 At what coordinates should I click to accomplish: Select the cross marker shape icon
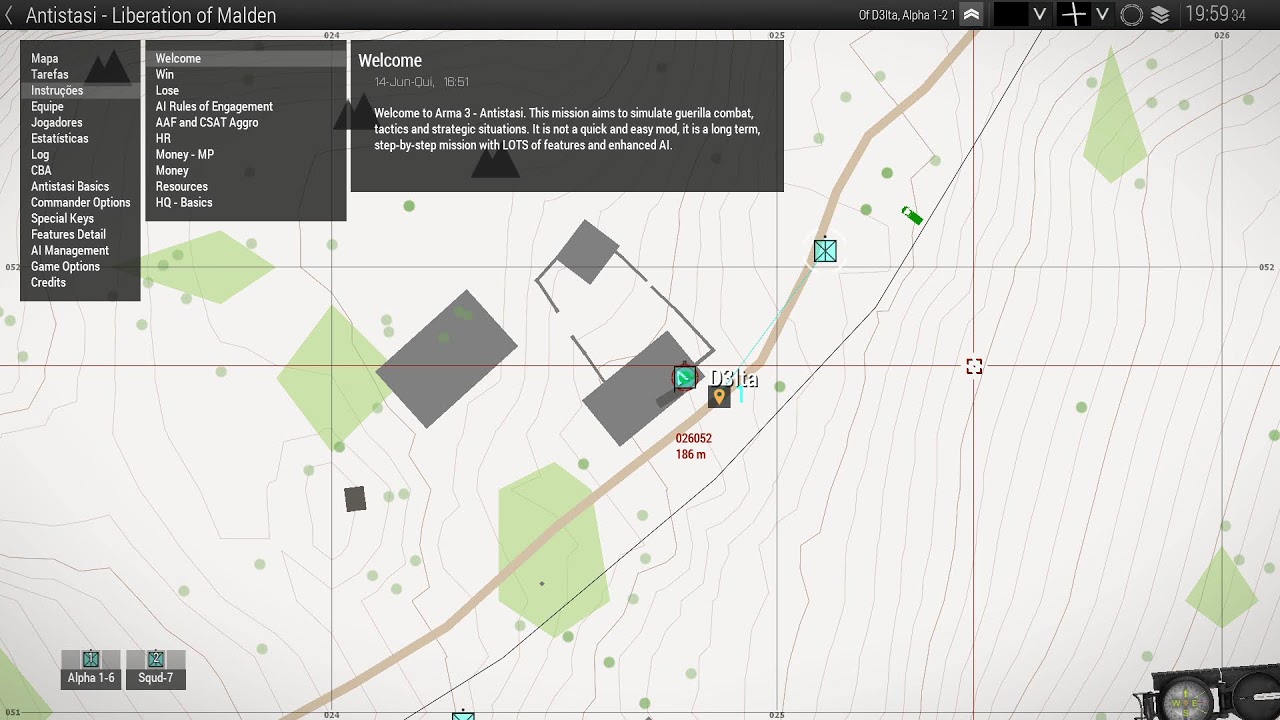(1074, 14)
